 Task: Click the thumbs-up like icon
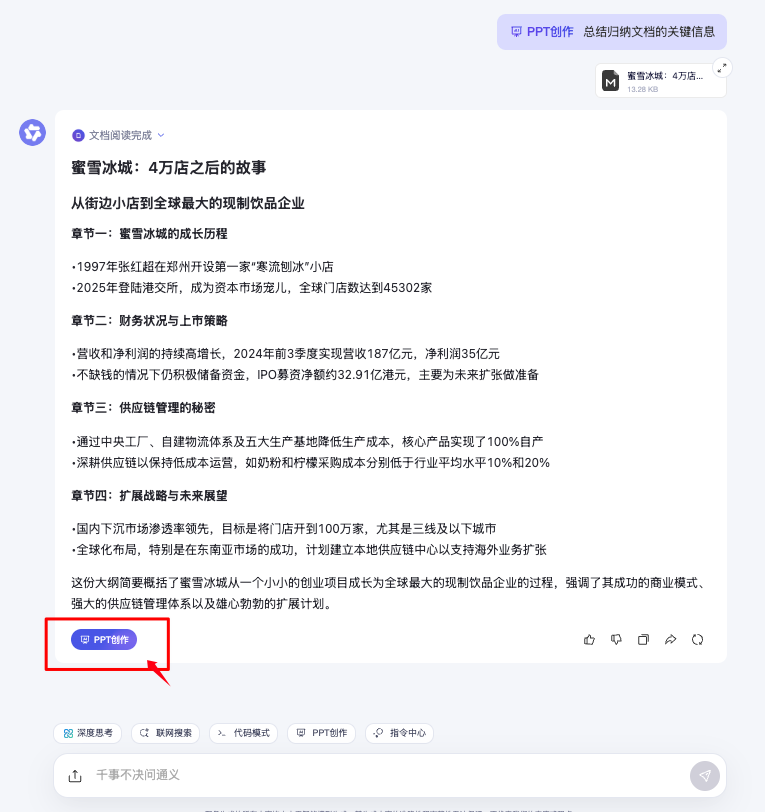click(x=589, y=640)
